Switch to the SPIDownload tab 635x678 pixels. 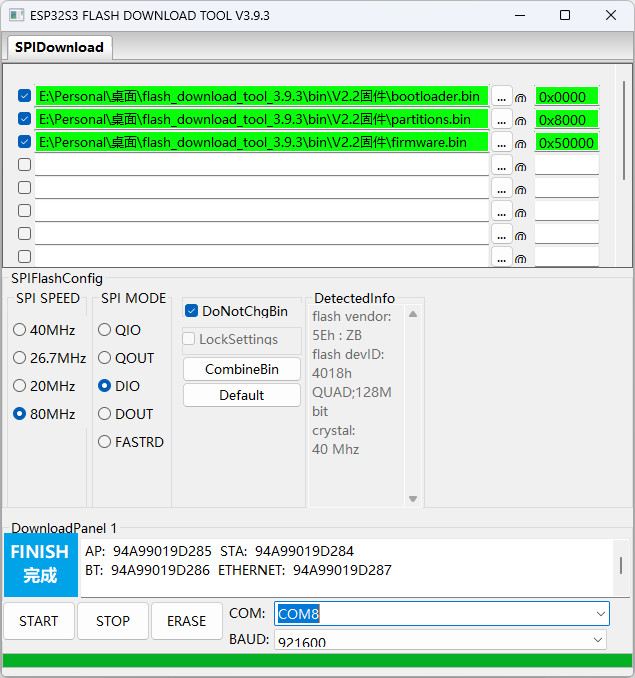[59, 47]
